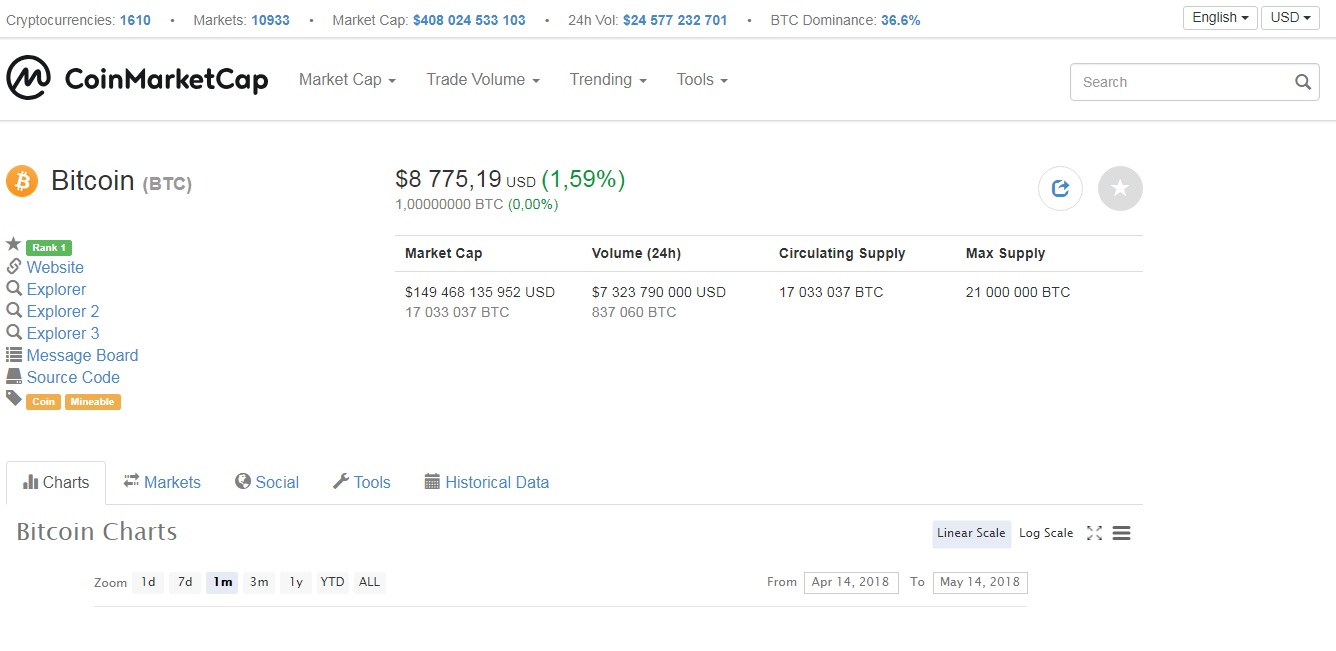Open the Tools tab below coin info
Screen dimensions: 1336x651
(361, 482)
